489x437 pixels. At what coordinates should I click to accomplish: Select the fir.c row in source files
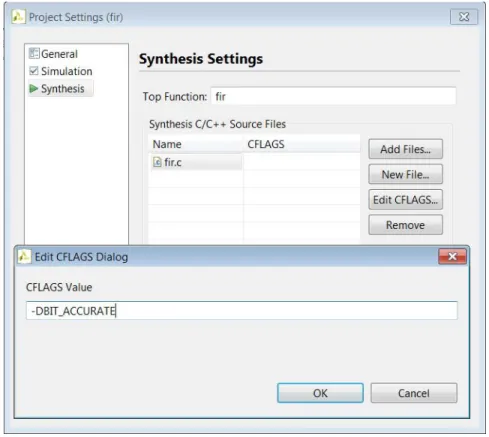tap(197, 162)
